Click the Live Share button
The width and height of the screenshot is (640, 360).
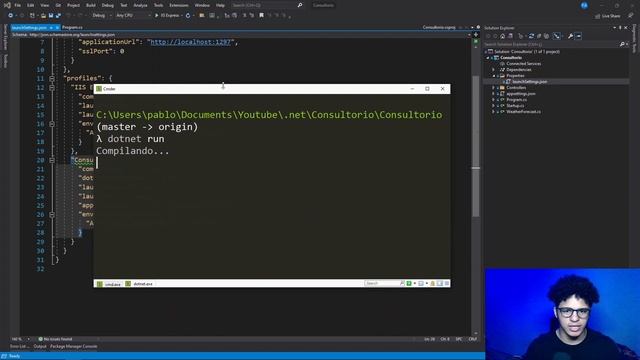tap(608, 16)
